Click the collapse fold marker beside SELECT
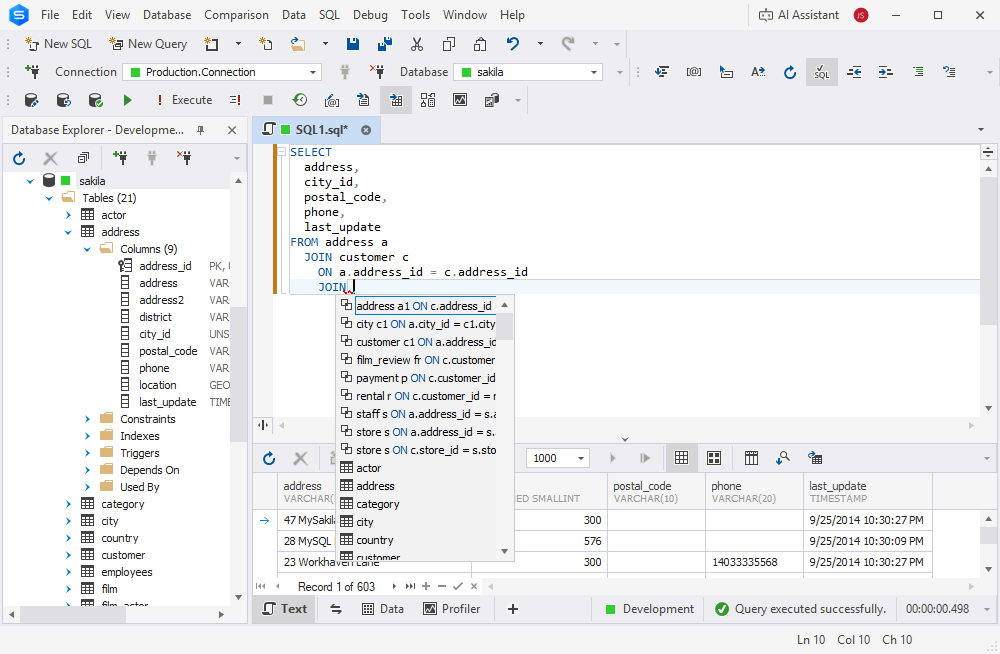Image resolution: width=1000 pixels, height=654 pixels. [x=281, y=152]
